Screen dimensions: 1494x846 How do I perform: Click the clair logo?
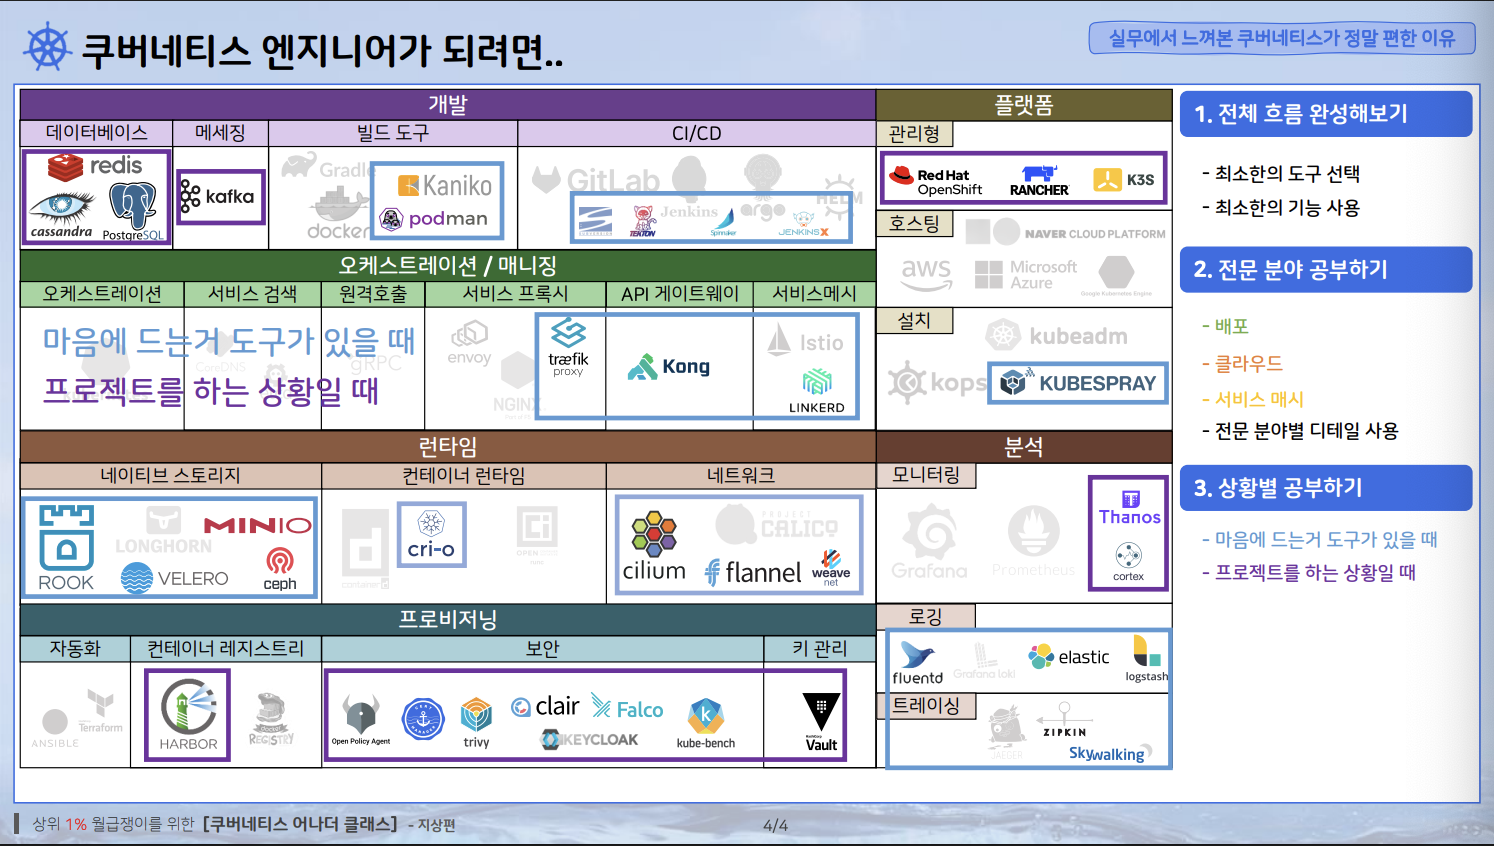point(545,706)
